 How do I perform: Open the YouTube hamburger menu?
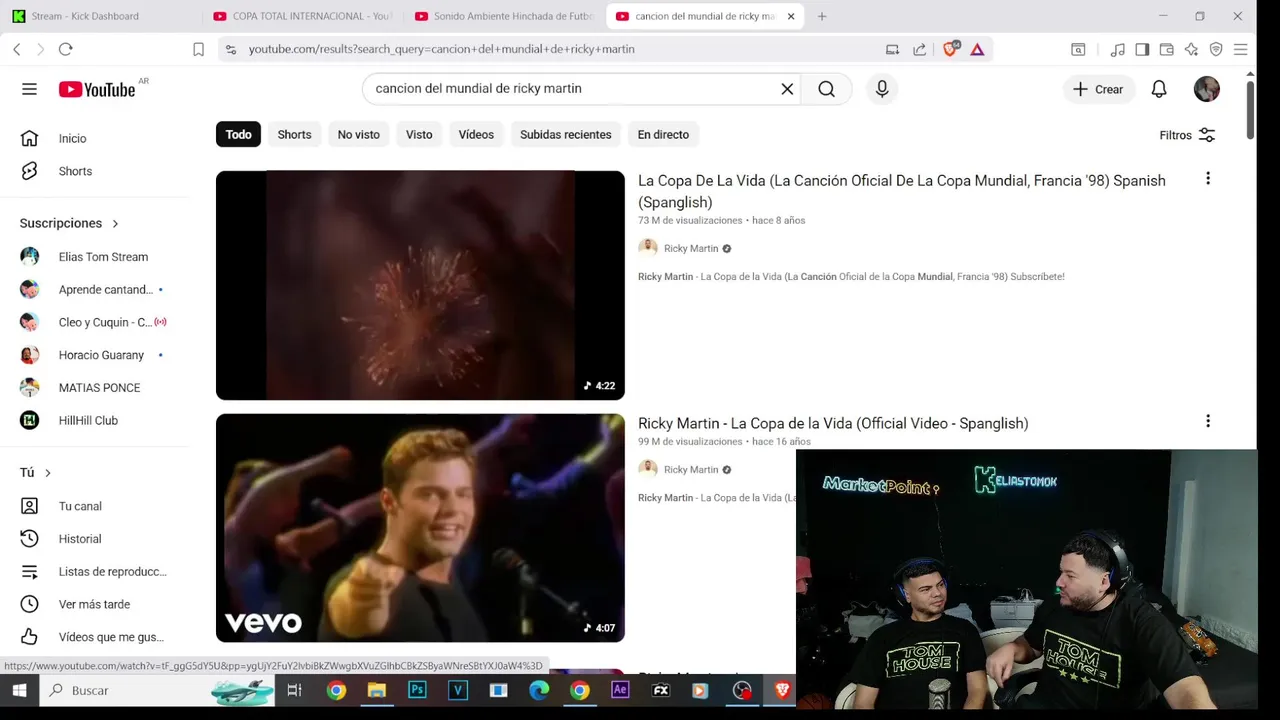29,89
